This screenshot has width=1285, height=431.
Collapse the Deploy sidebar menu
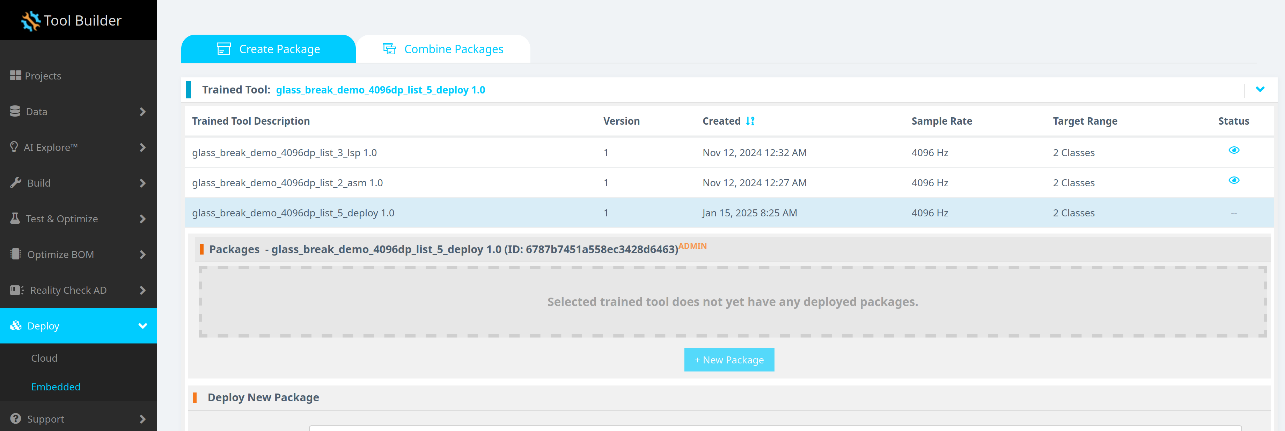(143, 326)
